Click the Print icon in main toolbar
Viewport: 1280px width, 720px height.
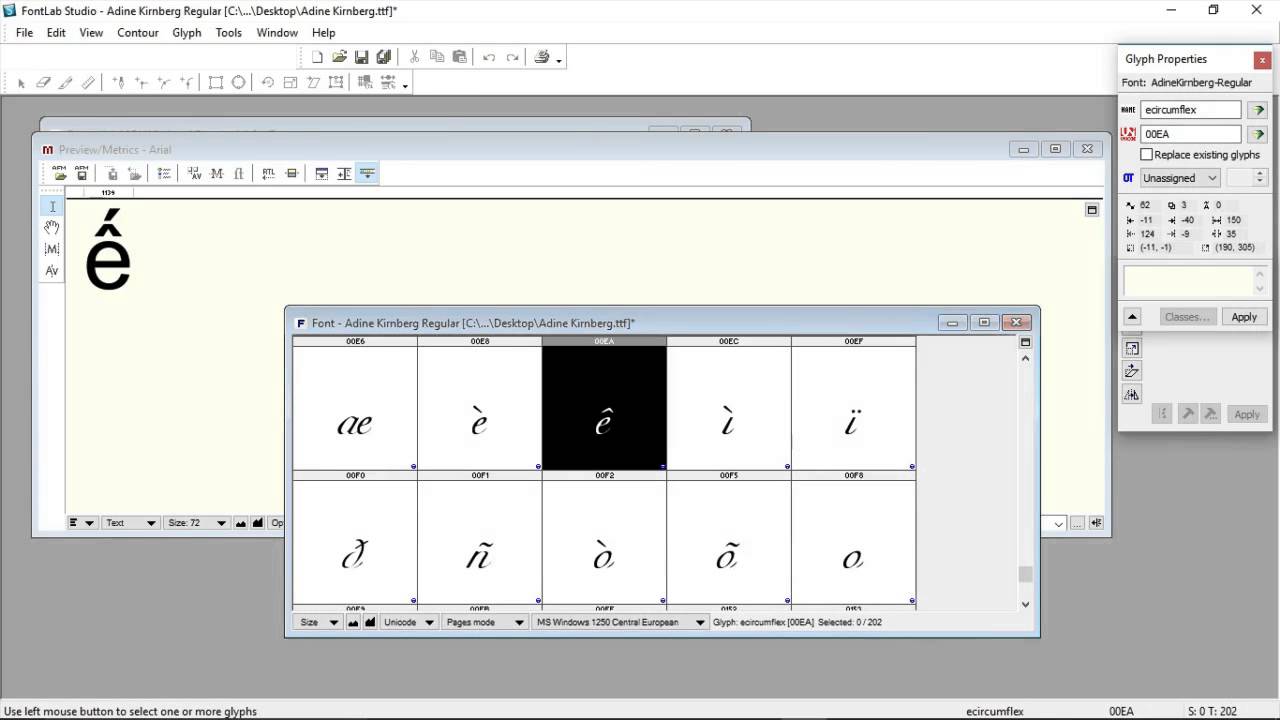(543, 57)
